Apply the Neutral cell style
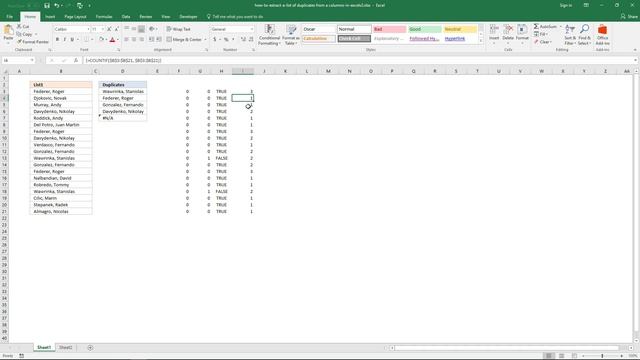The height and width of the screenshot is (360, 640). coord(460,29)
